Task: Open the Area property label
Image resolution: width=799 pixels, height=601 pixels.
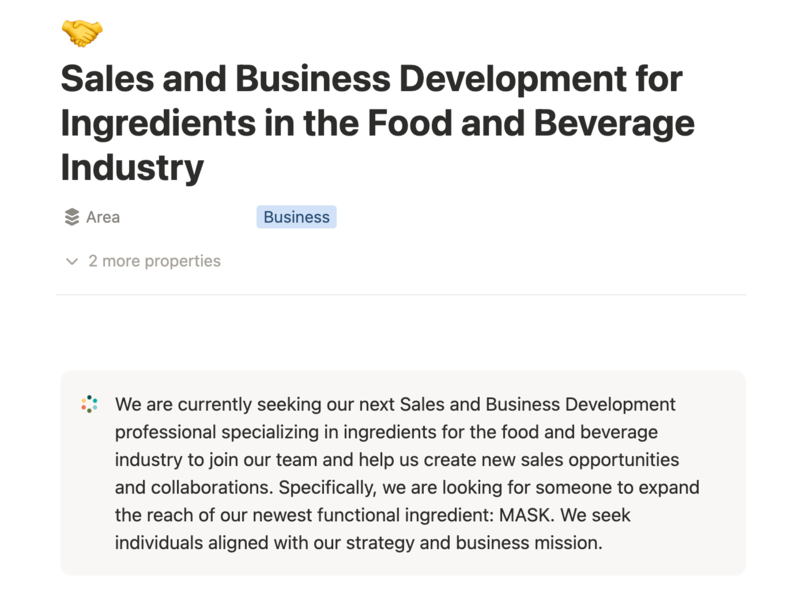Action: [x=103, y=217]
